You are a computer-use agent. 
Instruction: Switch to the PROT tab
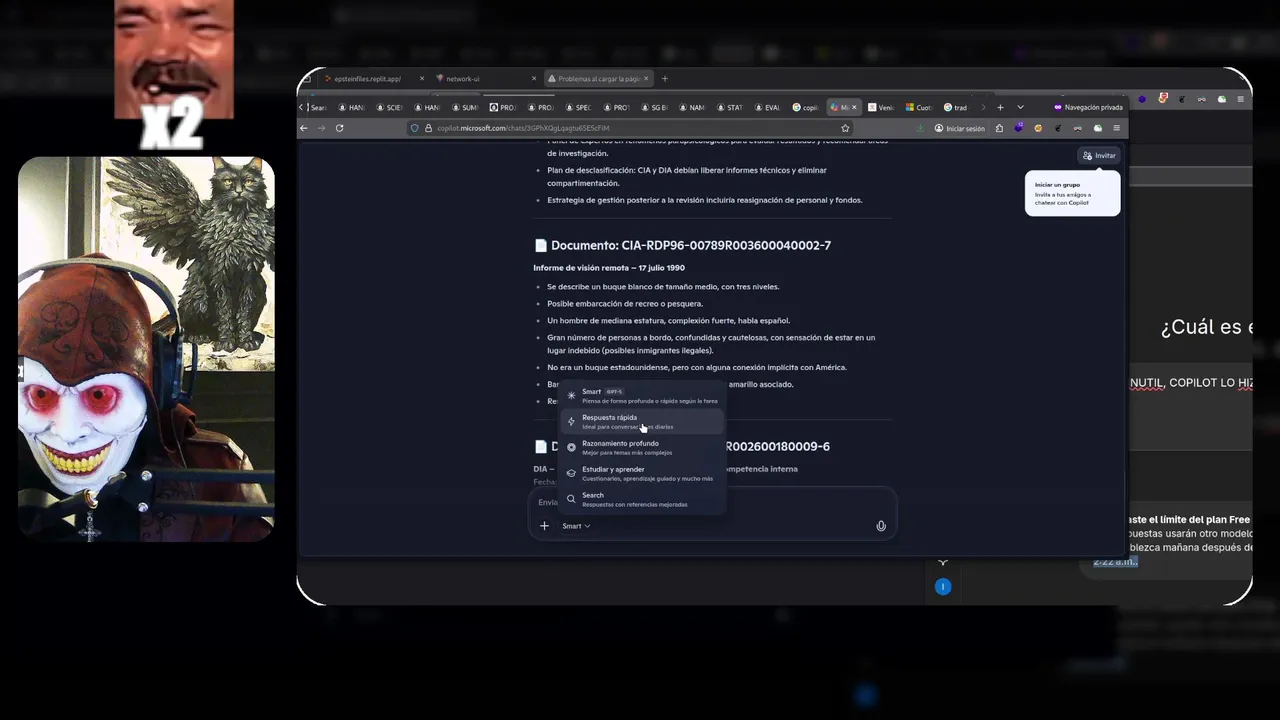click(x=616, y=107)
